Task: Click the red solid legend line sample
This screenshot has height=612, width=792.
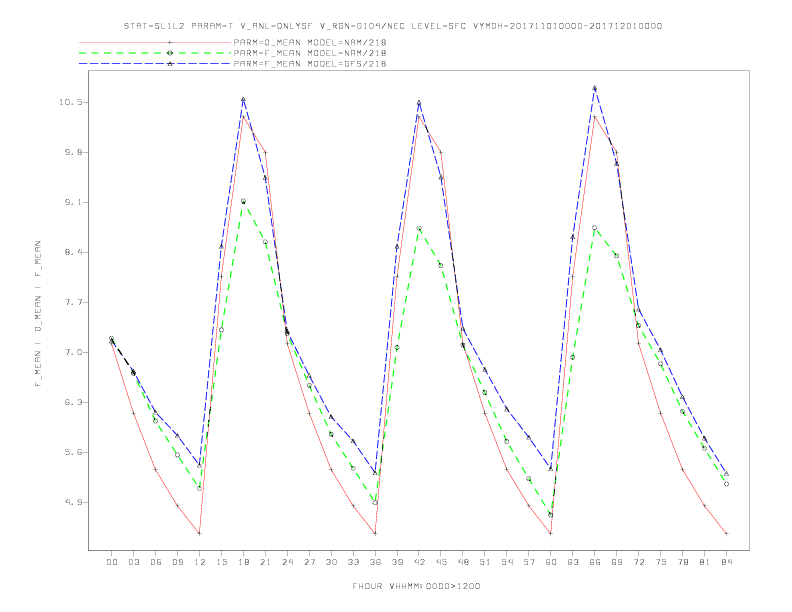Action: [x=155, y=42]
